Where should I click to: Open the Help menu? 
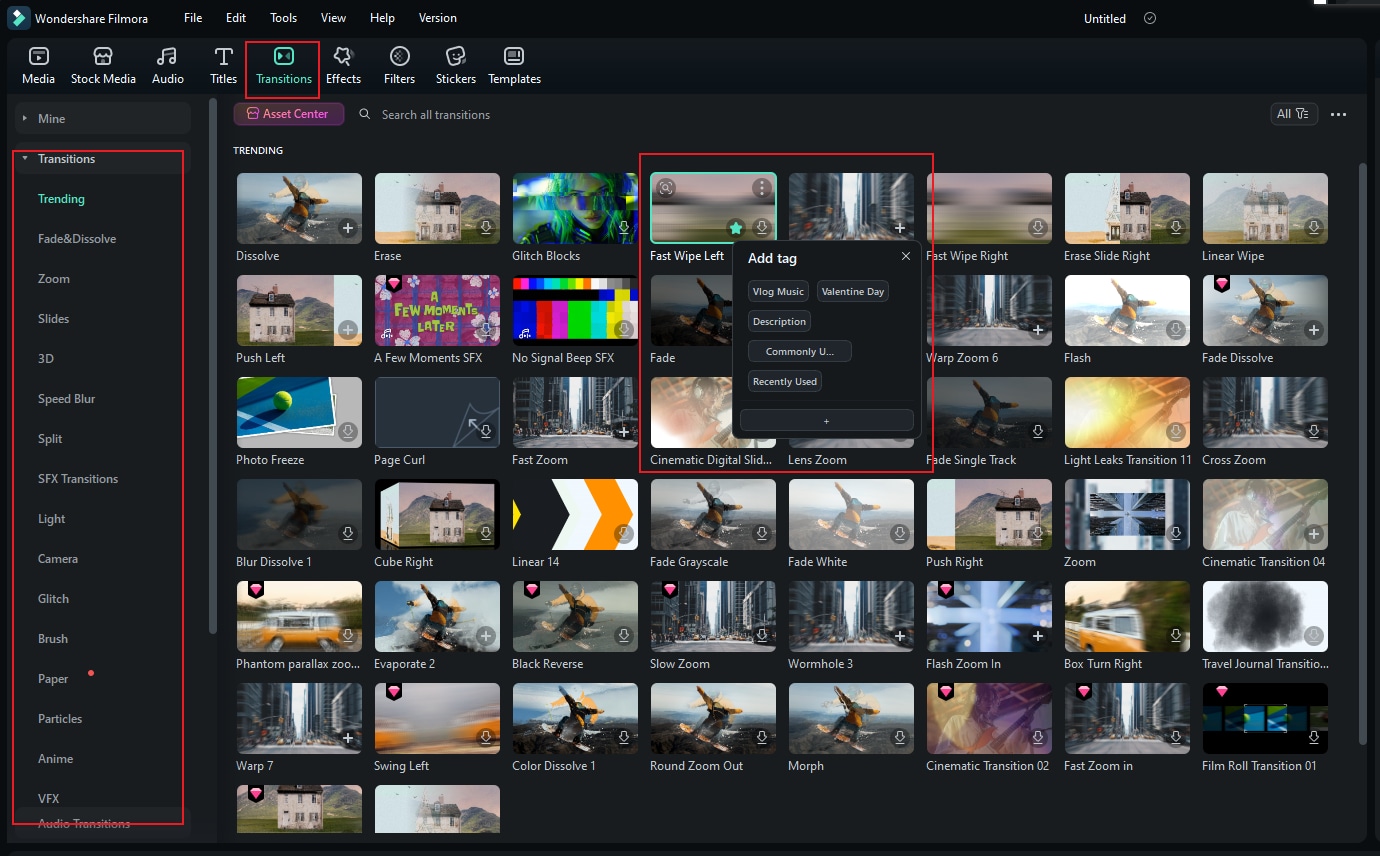382,18
